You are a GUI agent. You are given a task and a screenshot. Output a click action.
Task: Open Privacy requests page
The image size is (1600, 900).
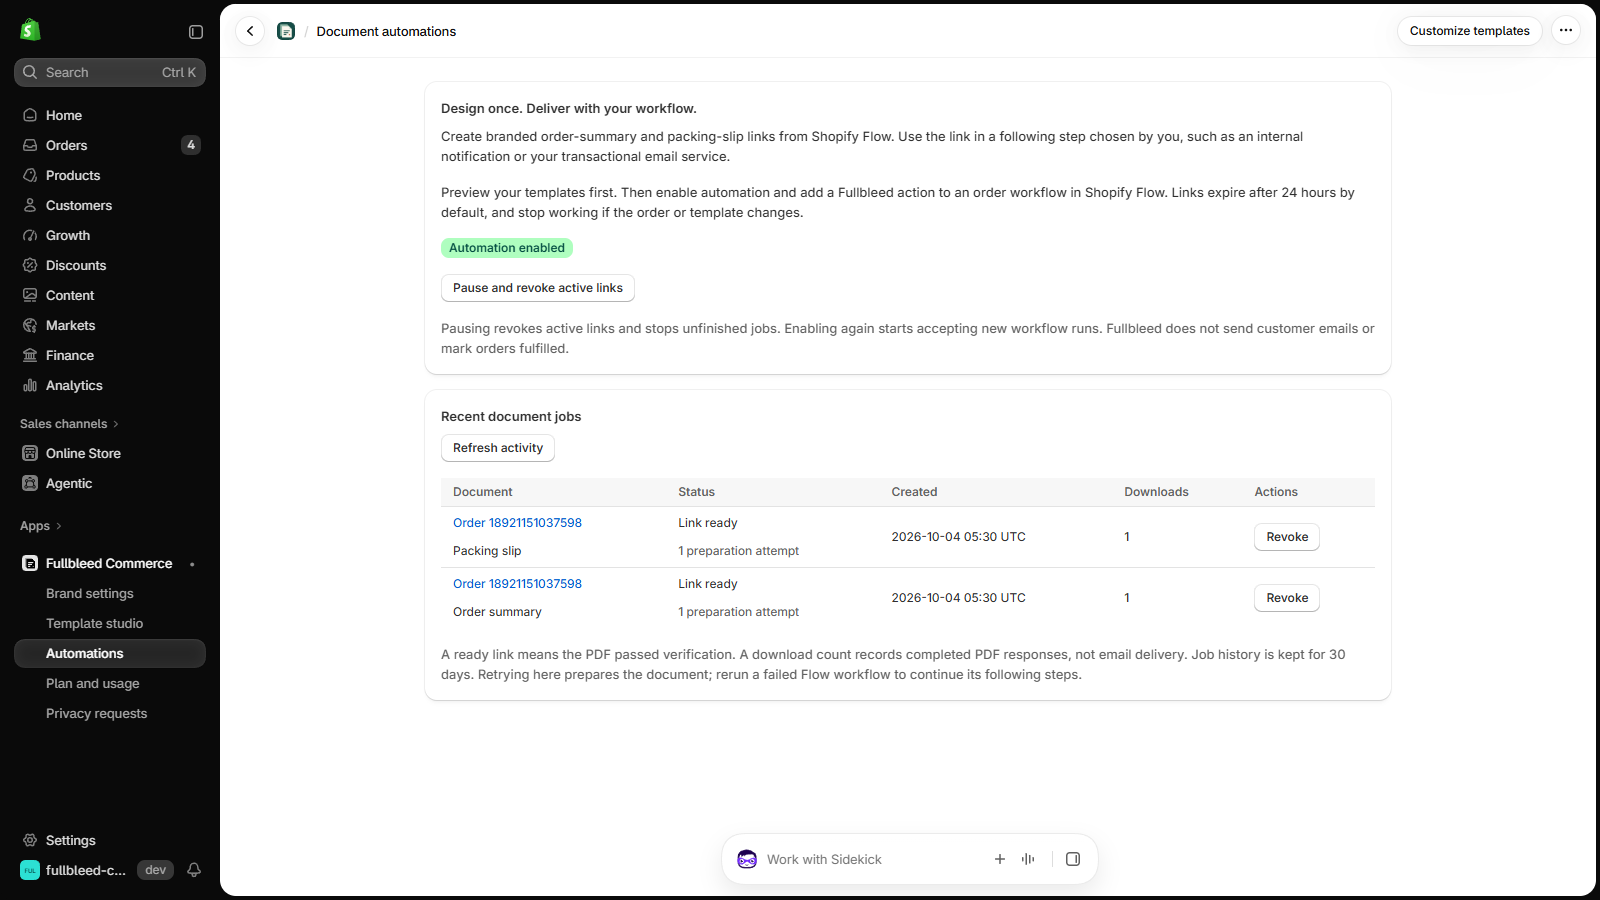tap(97, 713)
